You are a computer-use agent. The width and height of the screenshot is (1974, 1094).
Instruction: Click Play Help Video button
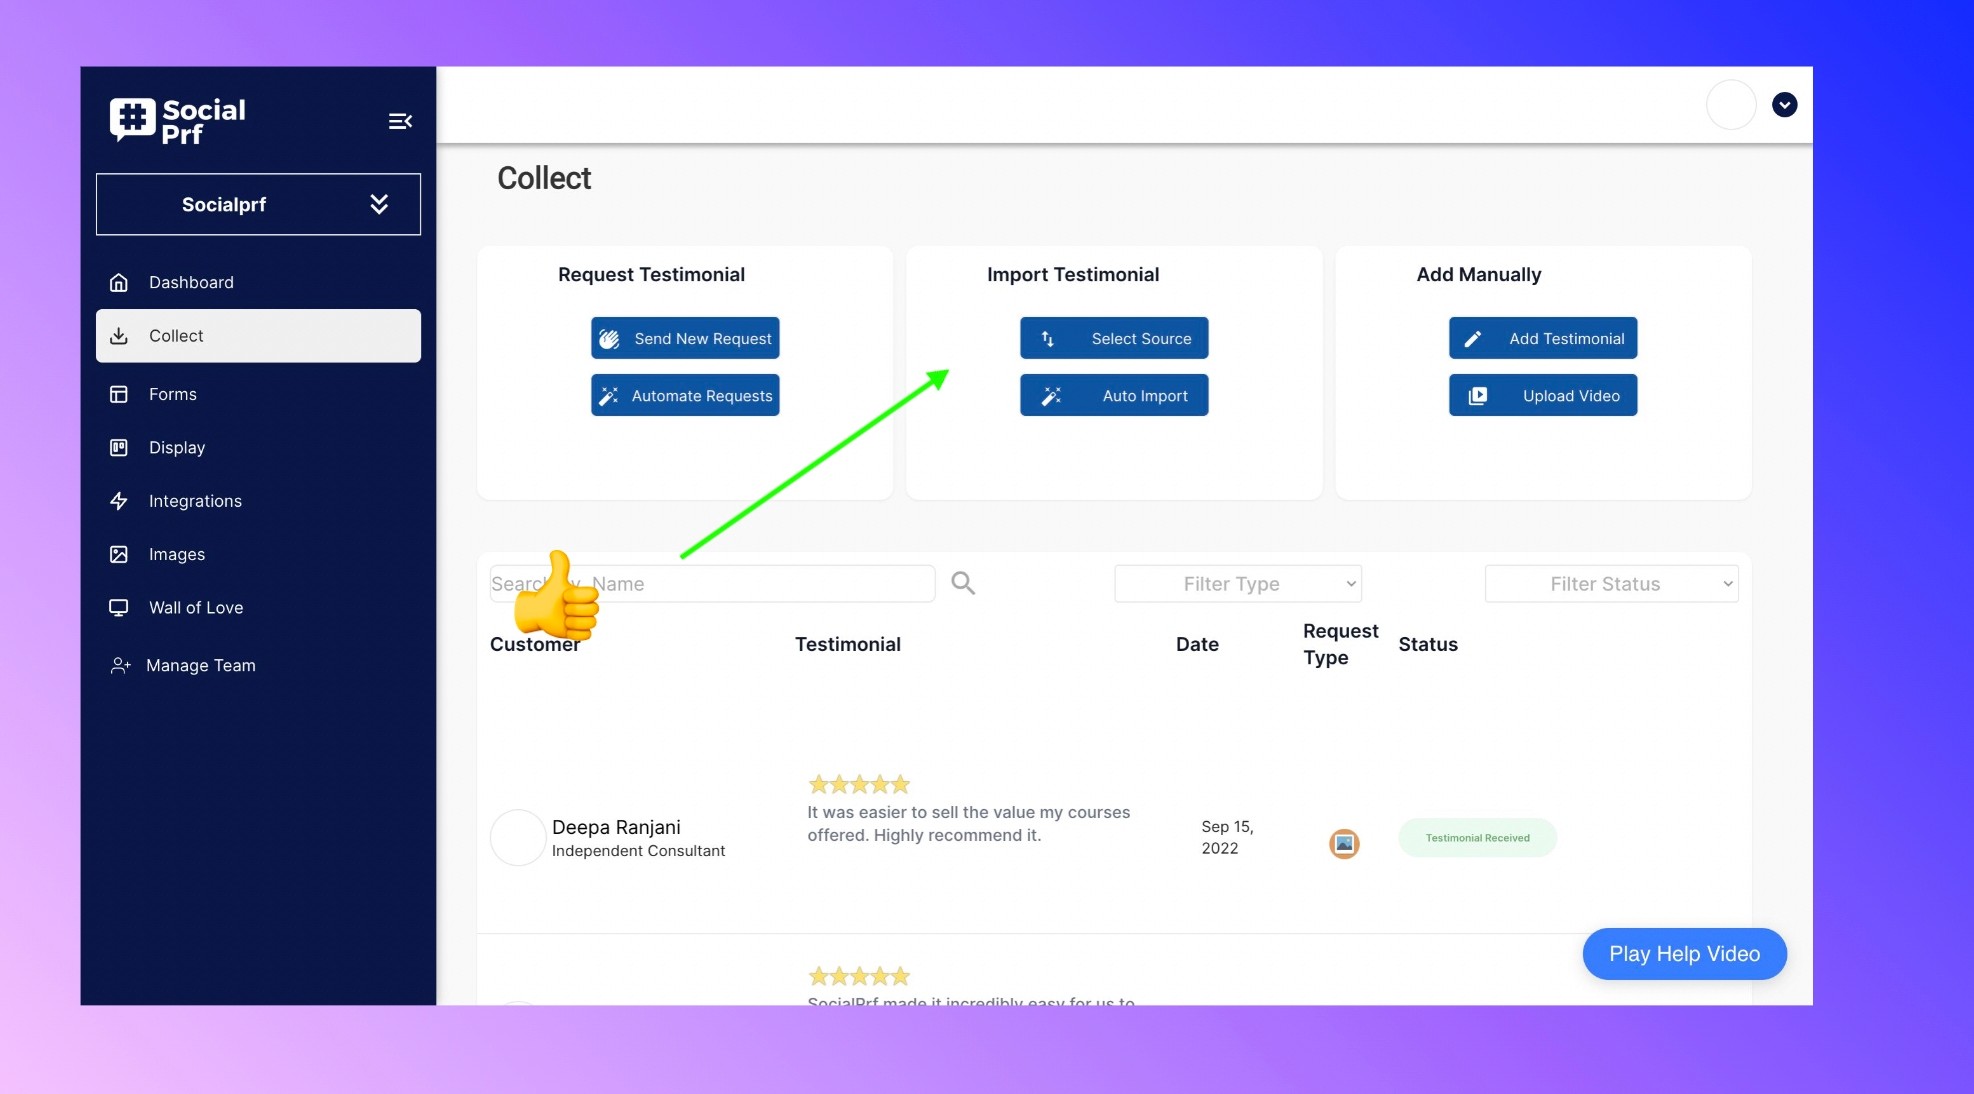(x=1684, y=954)
